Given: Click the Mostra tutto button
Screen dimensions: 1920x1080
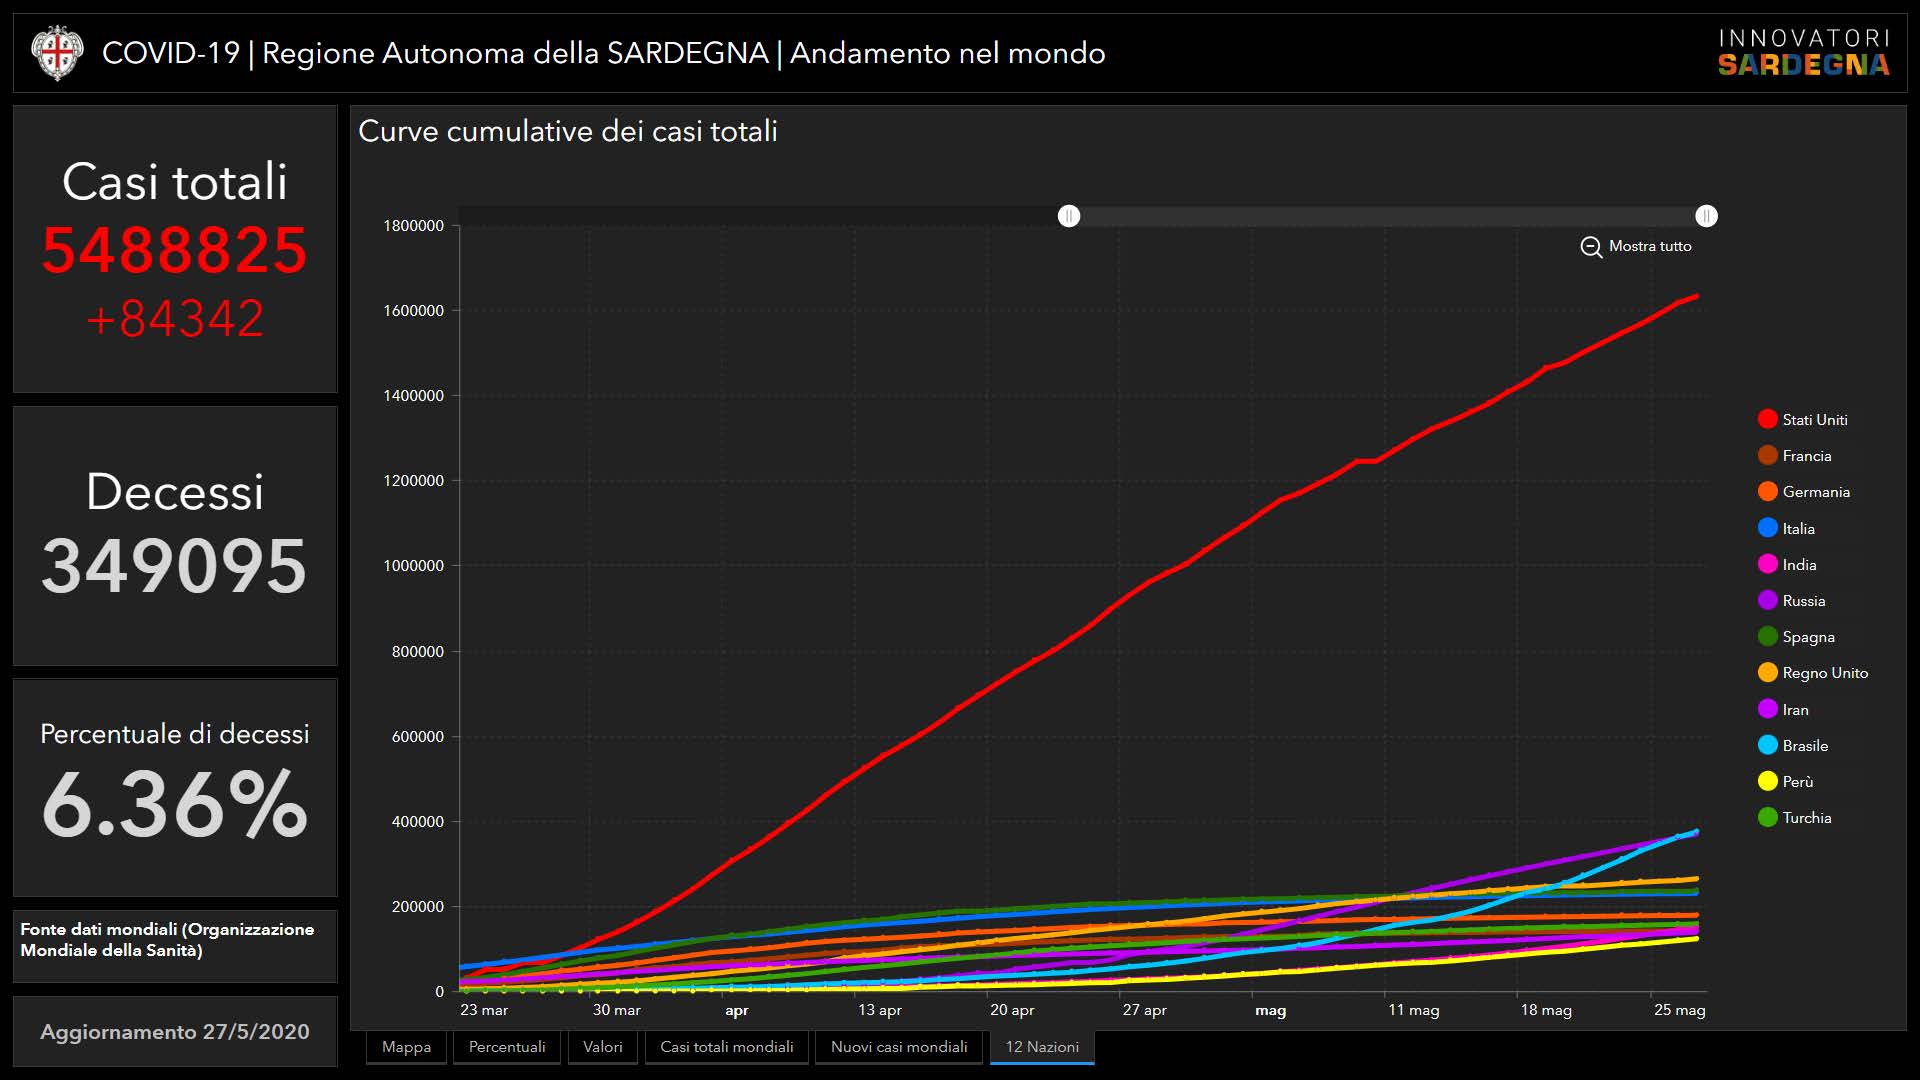Looking at the screenshot, I should (1649, 246).
